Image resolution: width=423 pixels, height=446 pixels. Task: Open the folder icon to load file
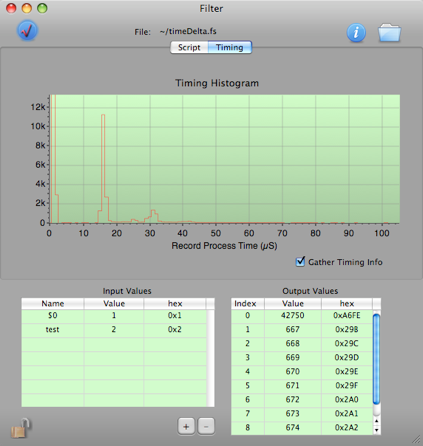[x=389, y=32]
